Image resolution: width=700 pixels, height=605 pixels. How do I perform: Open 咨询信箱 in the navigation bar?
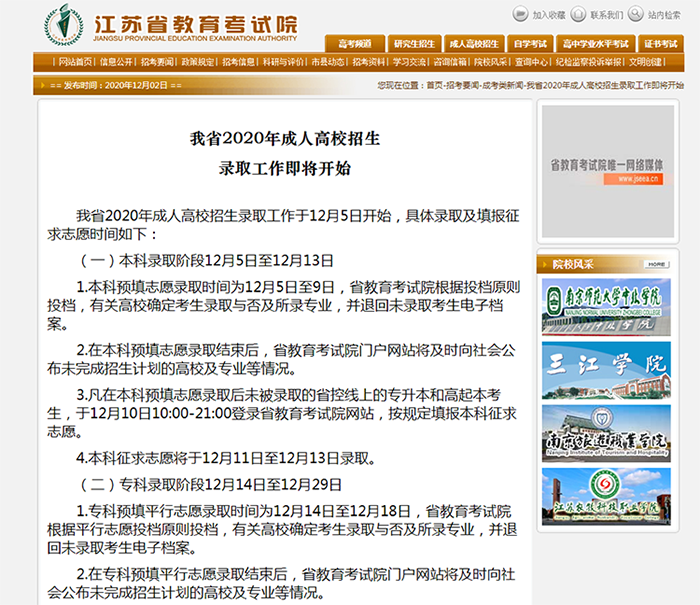(x=450, y=62)
